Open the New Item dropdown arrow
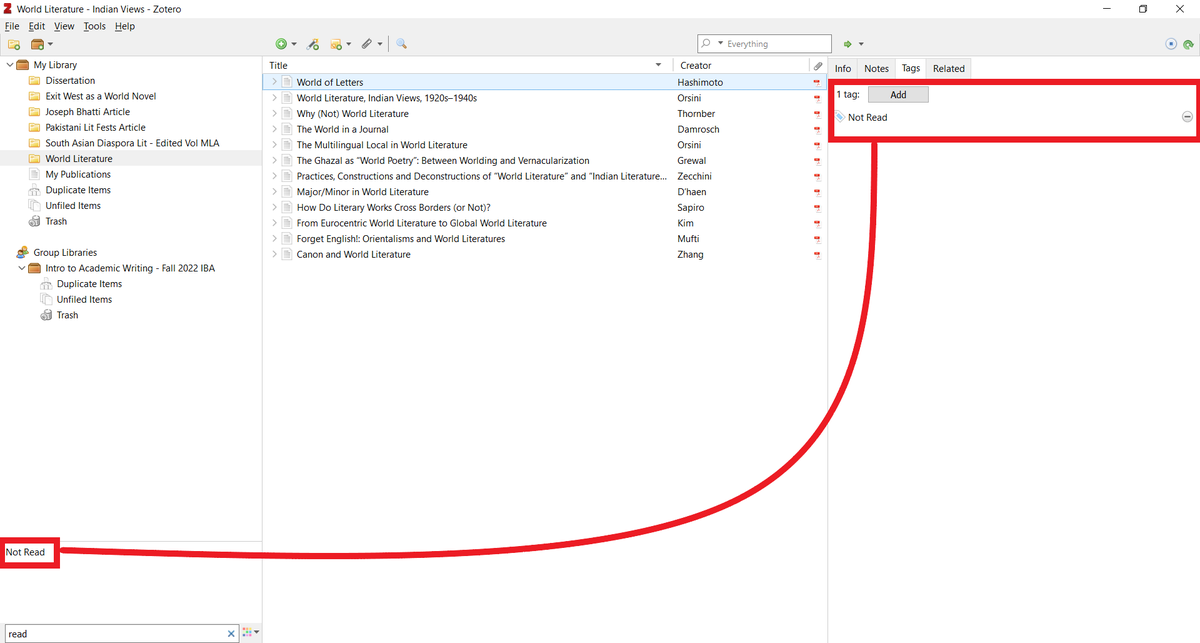 [294, 44]
